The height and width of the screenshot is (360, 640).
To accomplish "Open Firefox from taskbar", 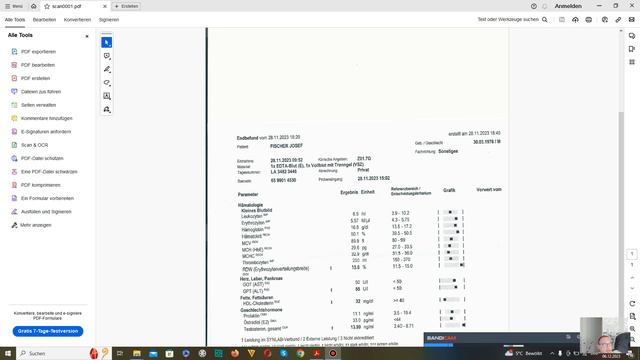I will [x=235, y=353].
